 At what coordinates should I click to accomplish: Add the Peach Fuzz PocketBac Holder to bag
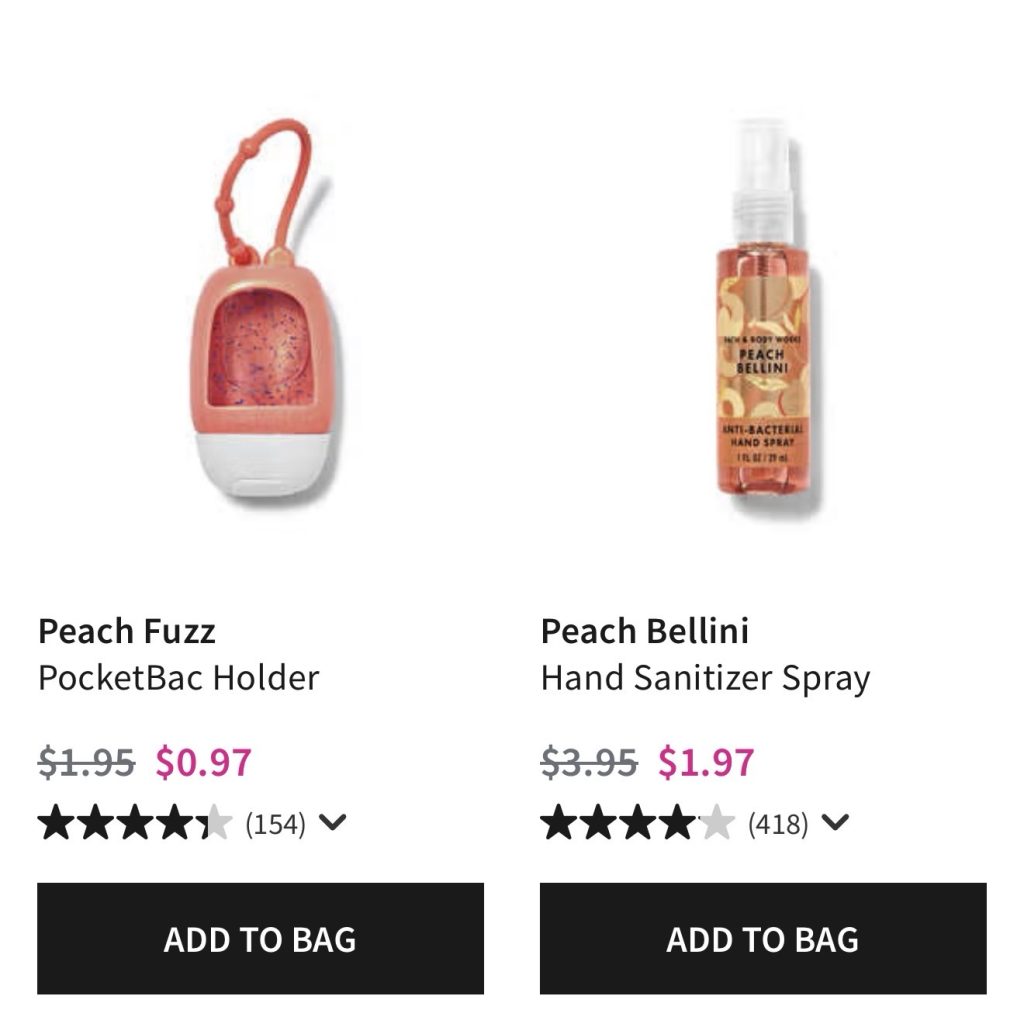pos(260,938)
